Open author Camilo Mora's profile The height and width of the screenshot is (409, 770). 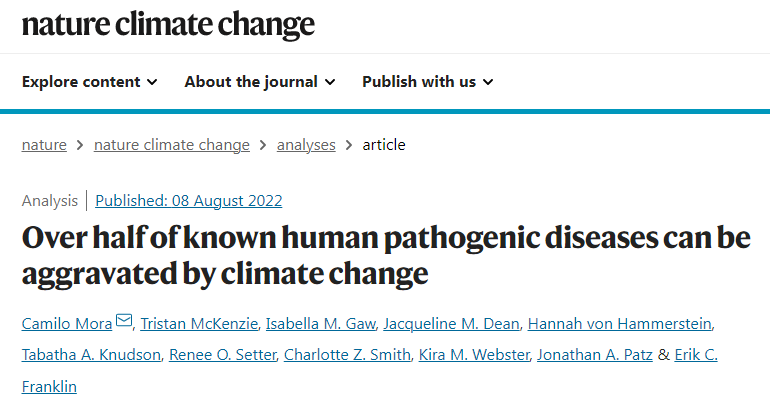coord(67,324)
